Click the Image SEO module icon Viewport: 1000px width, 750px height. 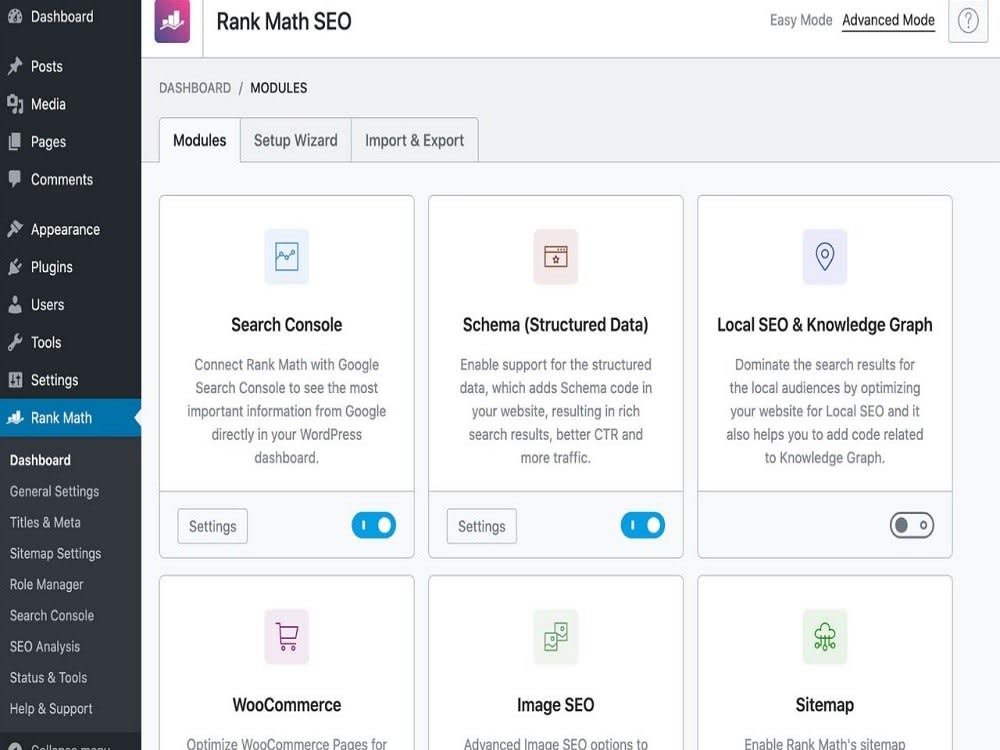(555, 636)
